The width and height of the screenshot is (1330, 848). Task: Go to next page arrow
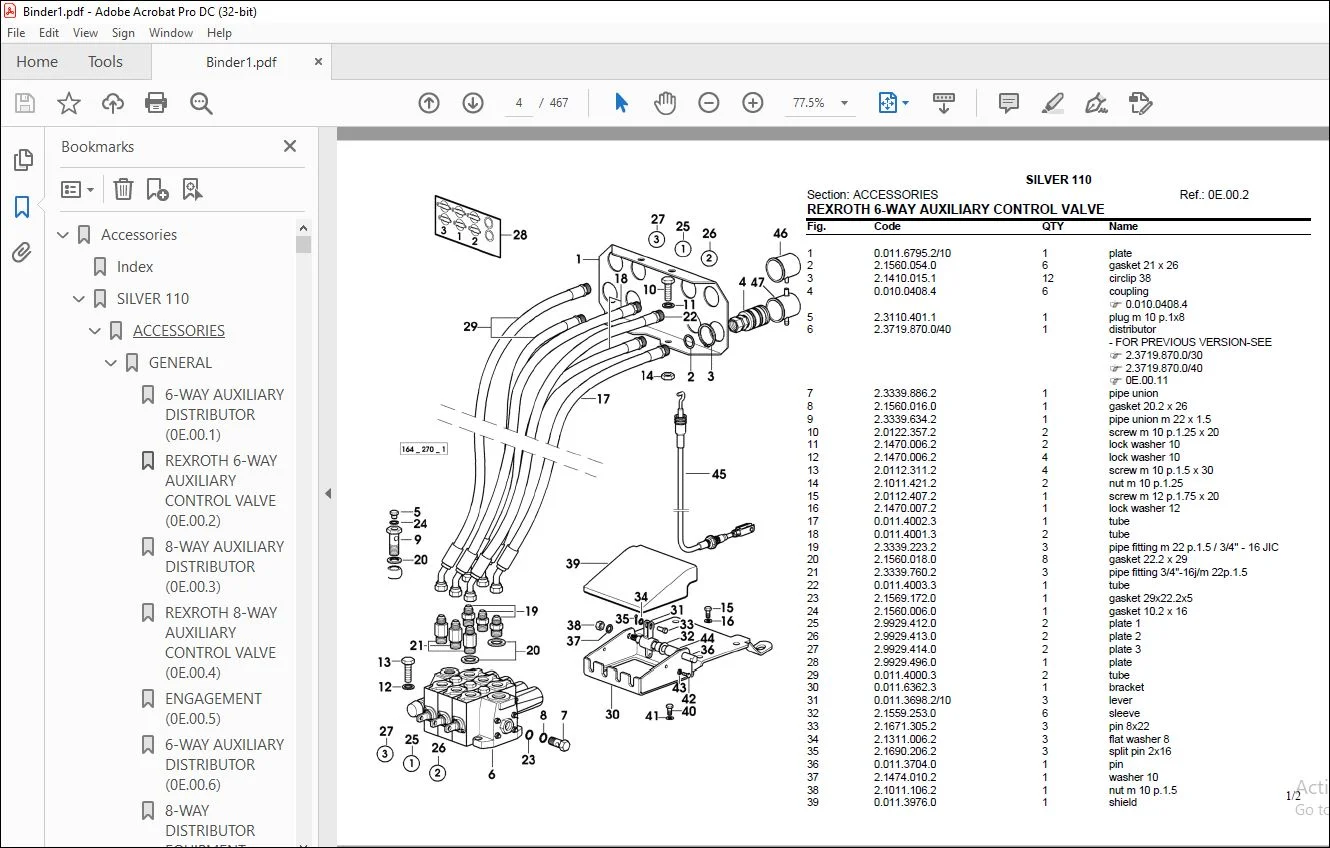[x=473, y=103]
